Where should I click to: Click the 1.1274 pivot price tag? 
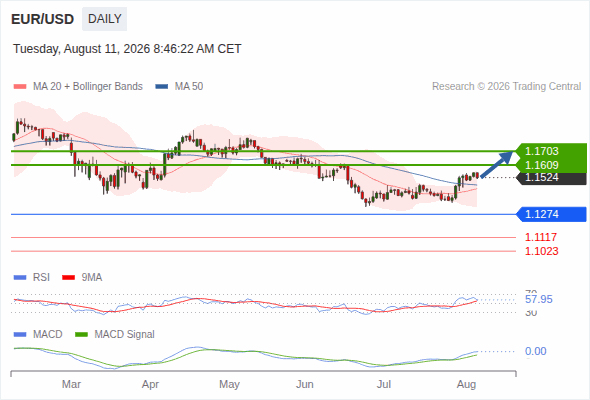pos(552,214)
